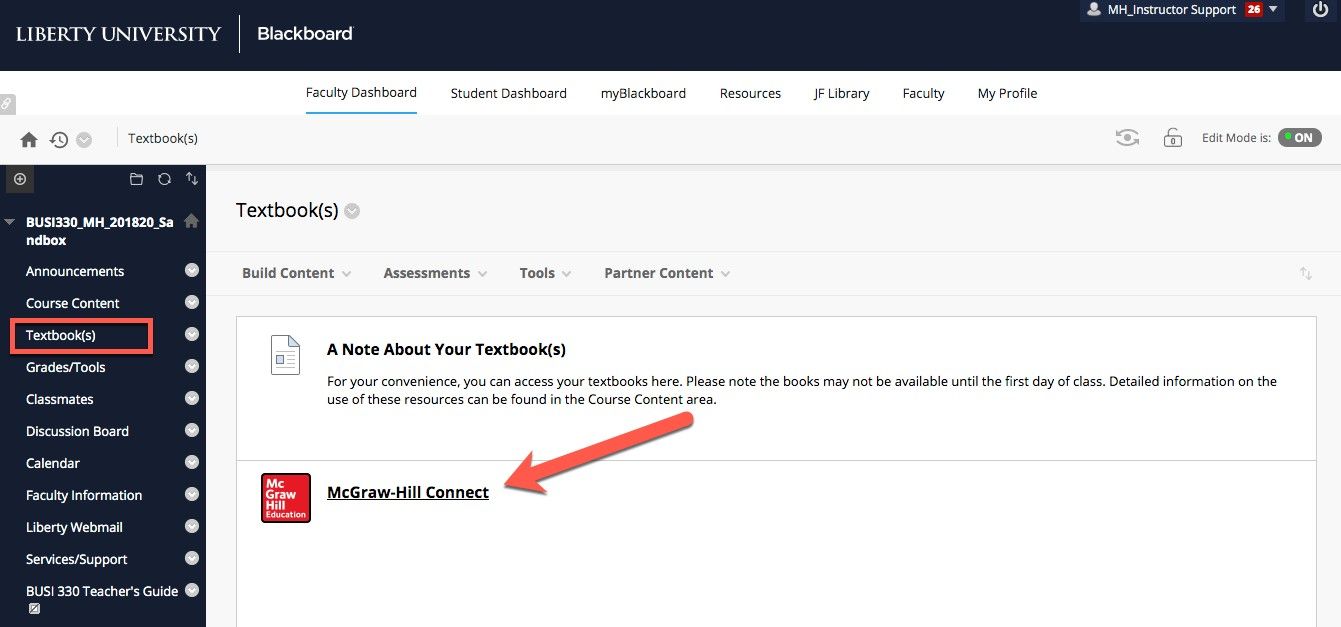Expand the breadcrumb history dropdown arrow
Image resolution: width=1341 pixels, height=627 pixels.
pos(84,140)
